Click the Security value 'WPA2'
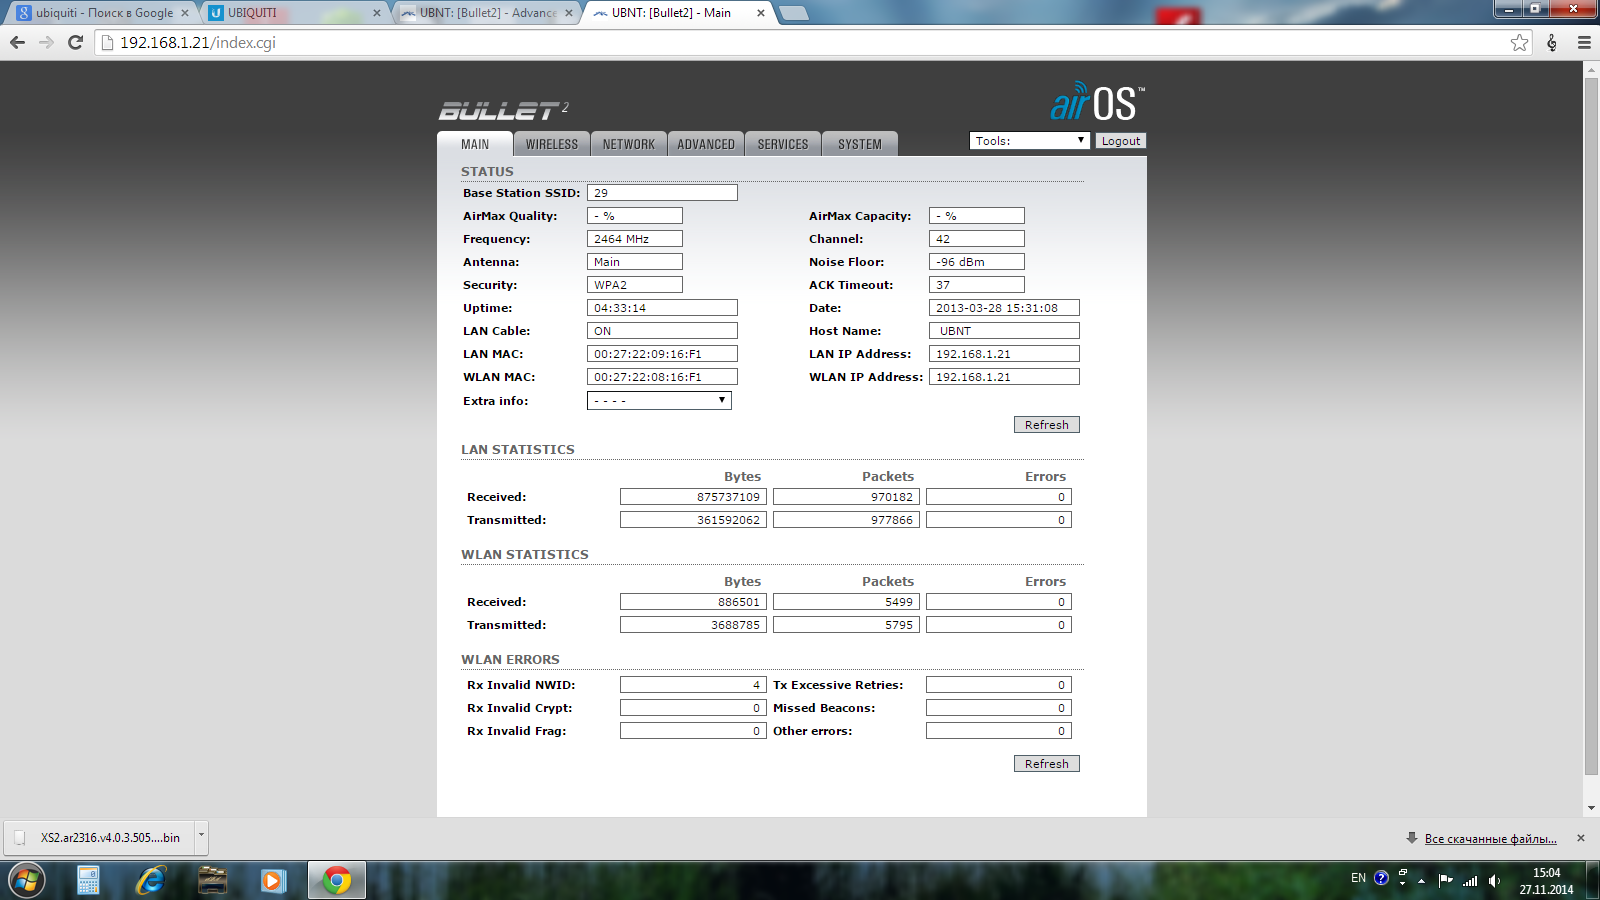This screenshot has height=900, width=1600. point(635,285)
